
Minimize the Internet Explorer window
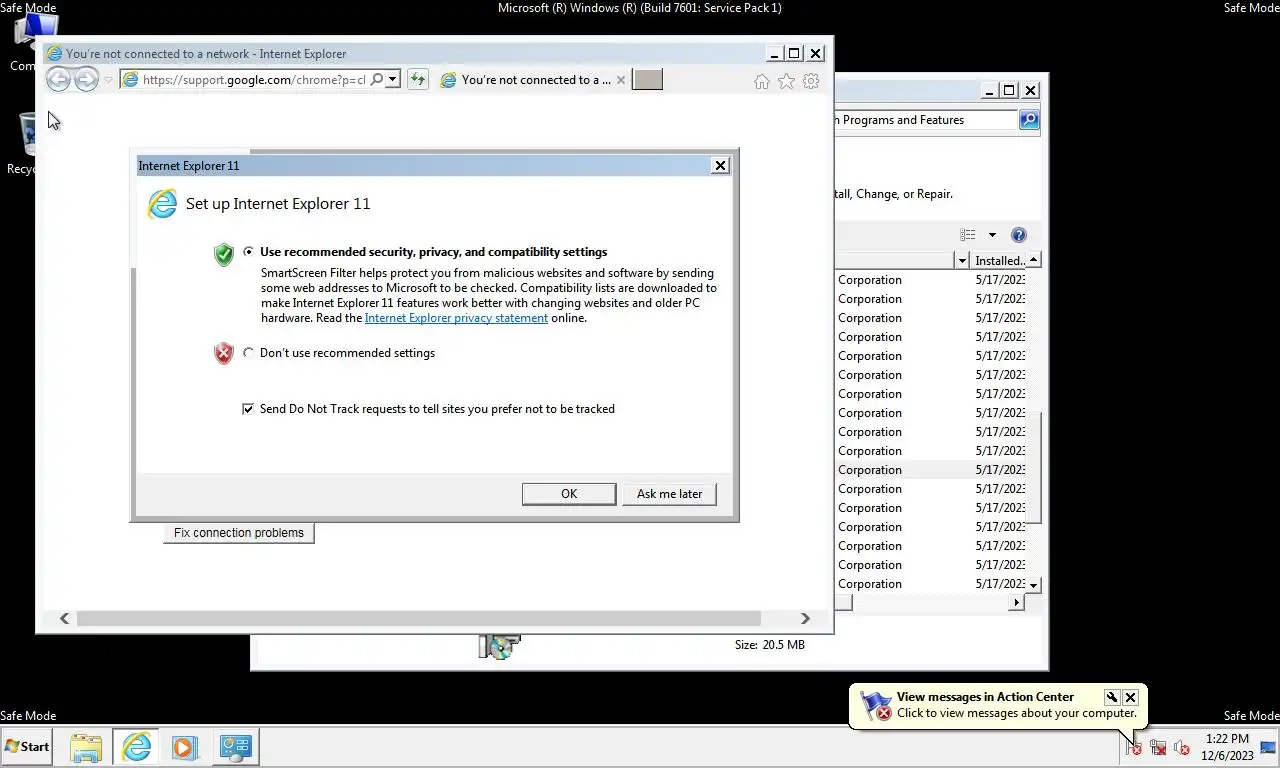[x=774, y=54]
